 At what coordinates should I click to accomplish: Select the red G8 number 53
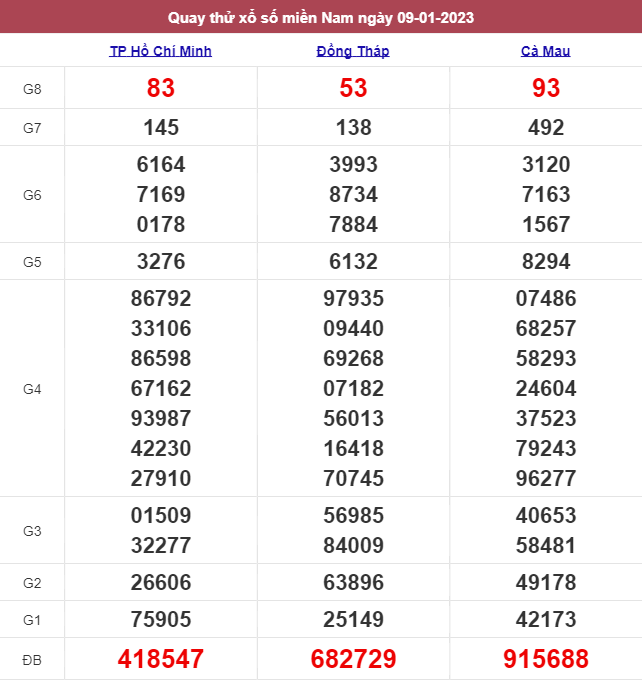353,89
